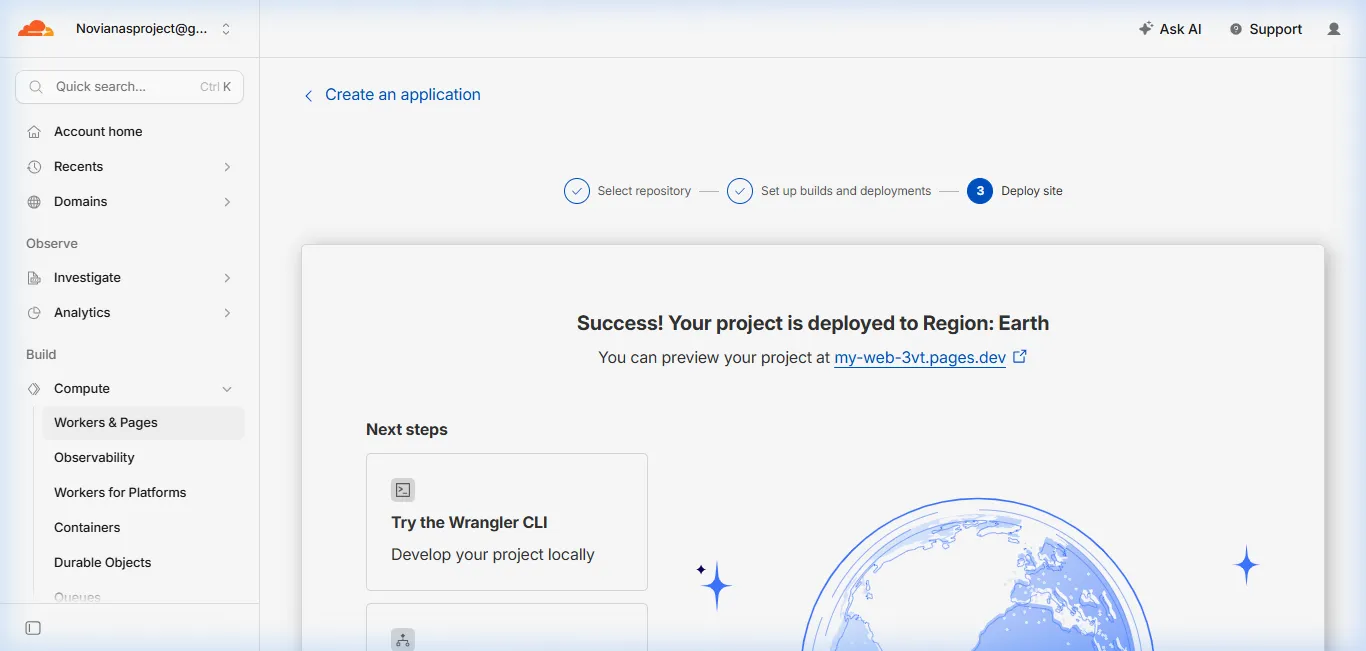This screenshot has height=651, width=1366.
Task: Click the network icon in second card
Action: [x=403, y=640]
